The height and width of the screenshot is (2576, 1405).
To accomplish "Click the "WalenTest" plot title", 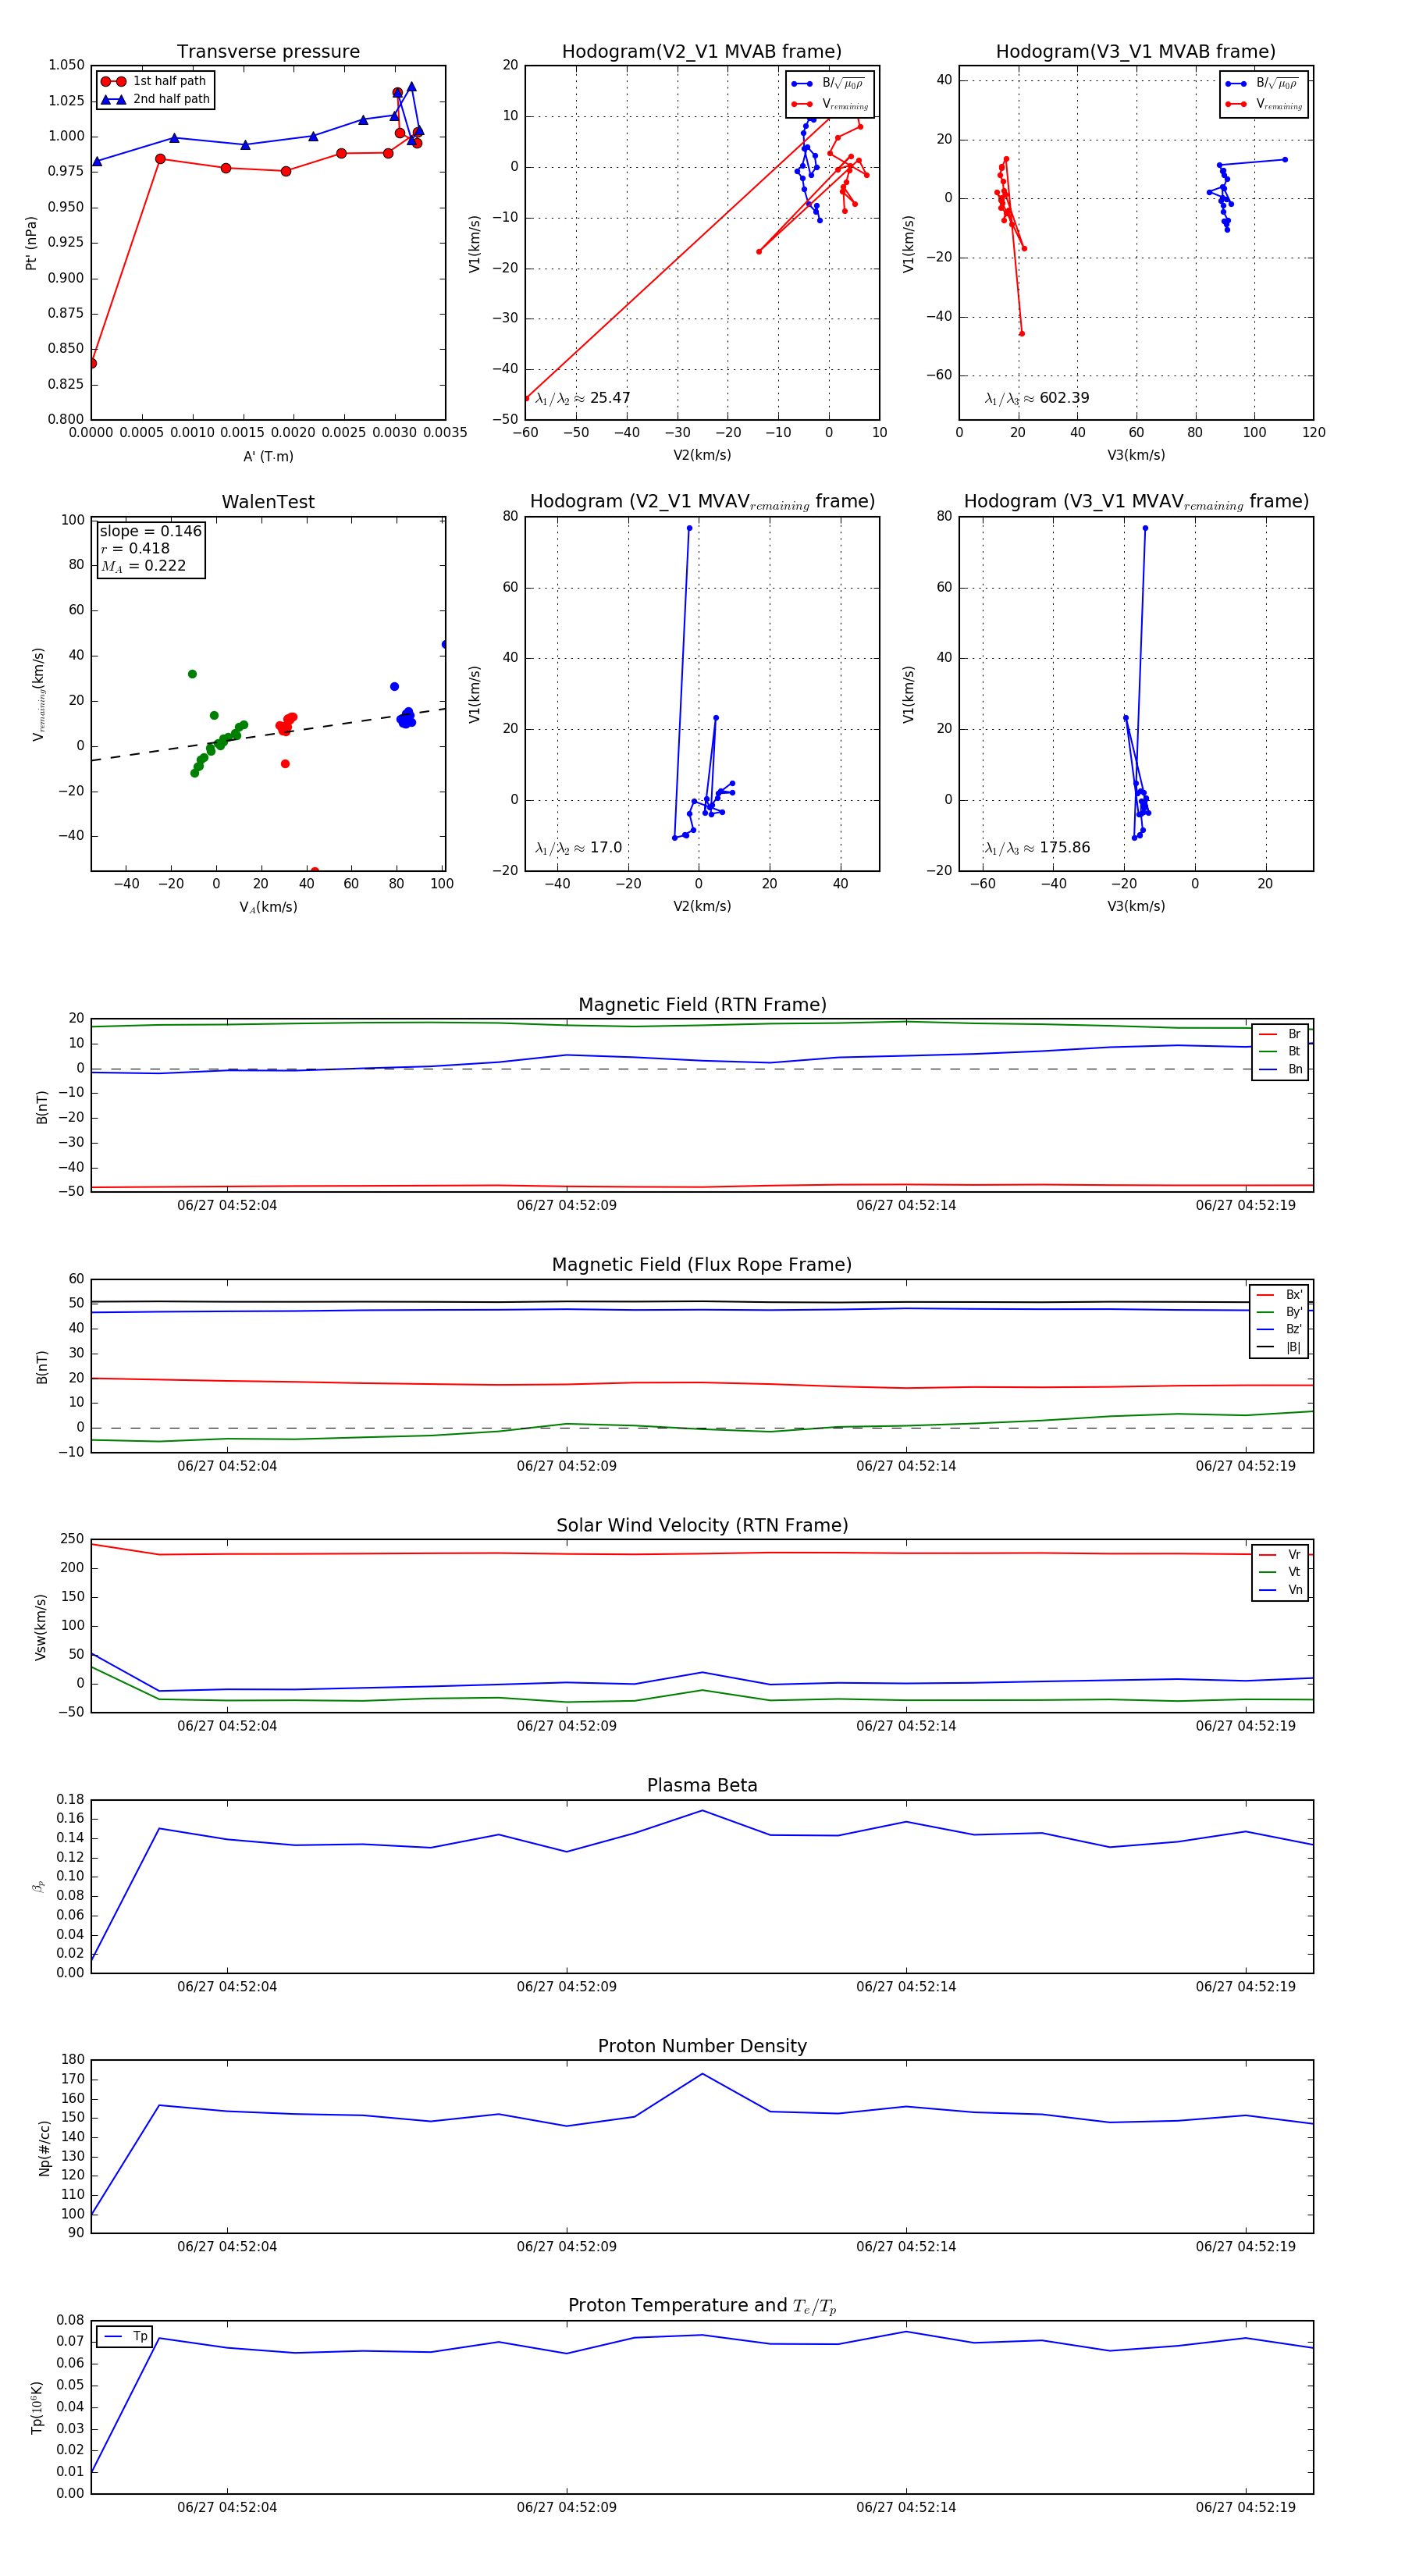I will [268, 502].
